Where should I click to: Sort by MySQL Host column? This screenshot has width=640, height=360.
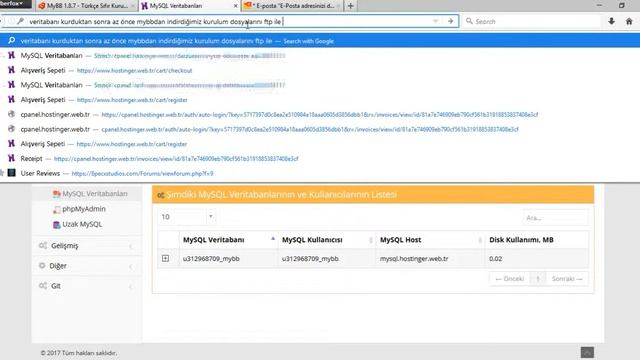point(430,240)
